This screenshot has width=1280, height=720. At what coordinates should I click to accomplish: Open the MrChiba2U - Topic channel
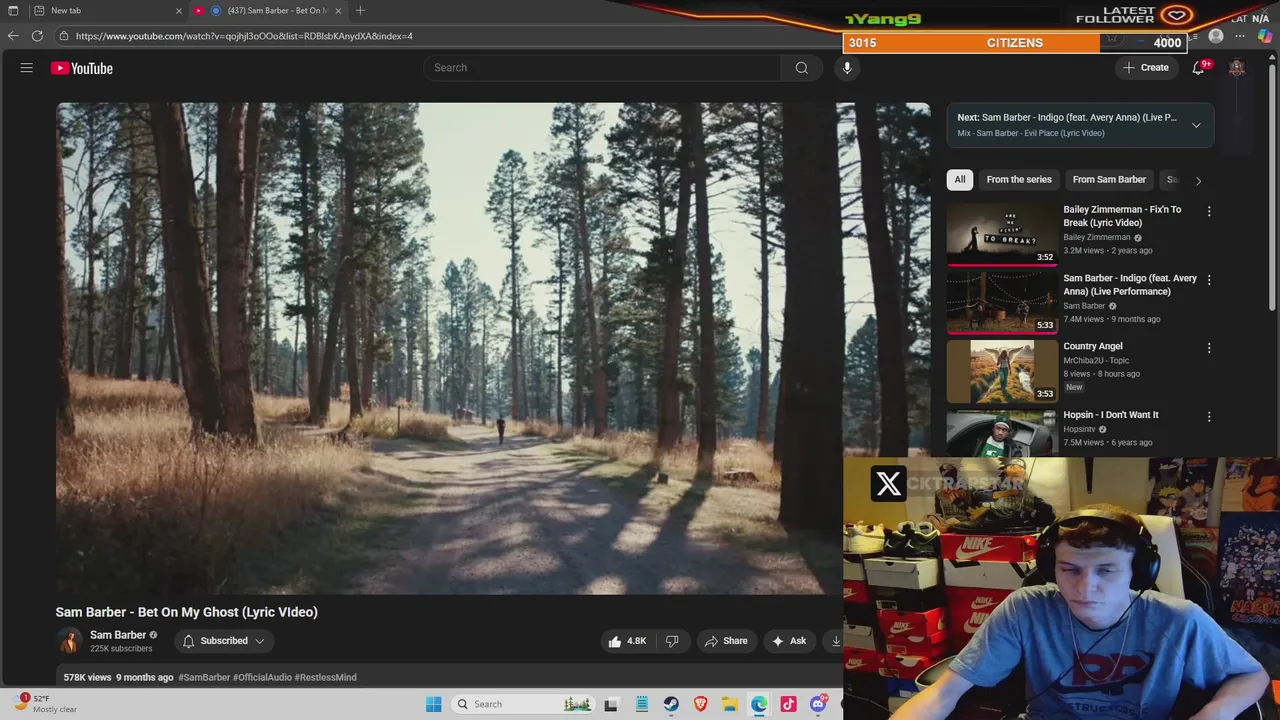pyautogui.click(x=1096, y=360)
